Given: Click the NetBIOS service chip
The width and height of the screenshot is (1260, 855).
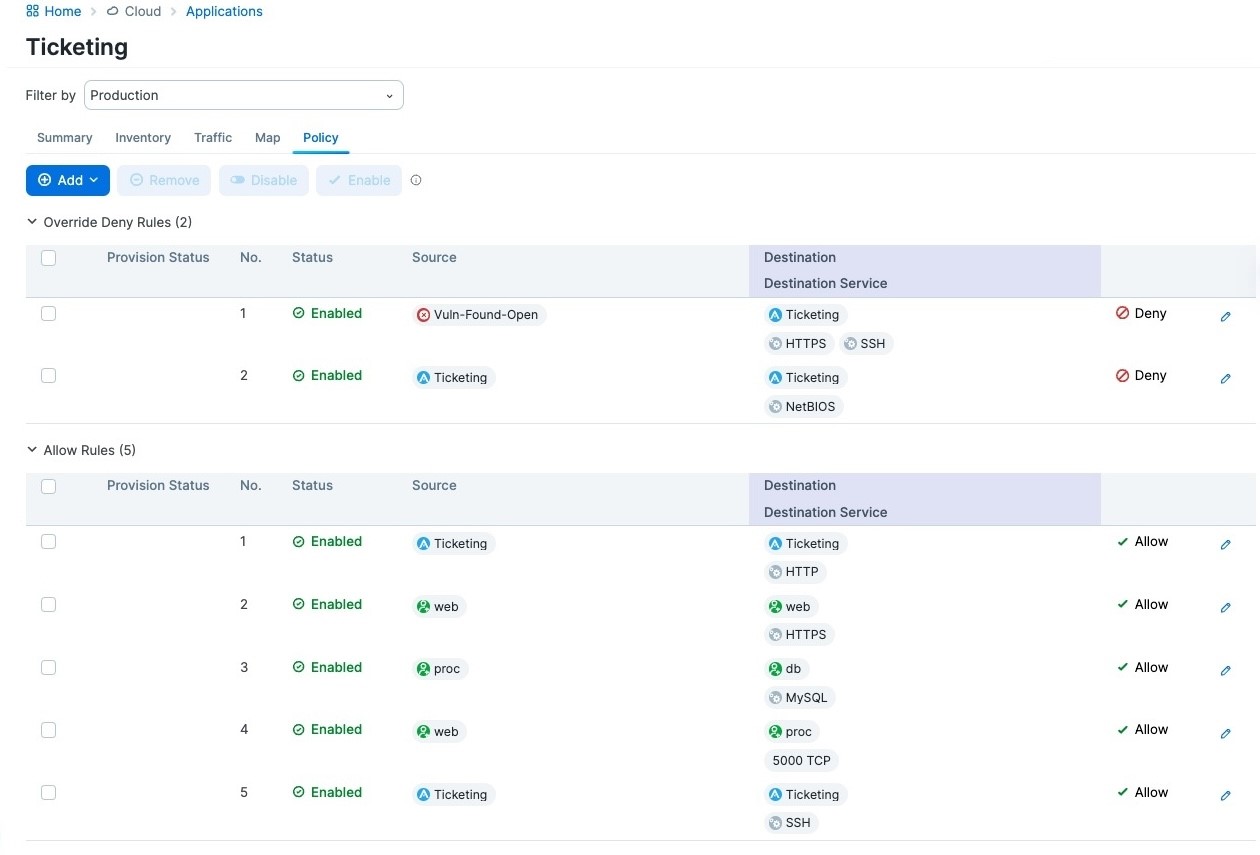Looking at the screenshot, I should (803, 407).
